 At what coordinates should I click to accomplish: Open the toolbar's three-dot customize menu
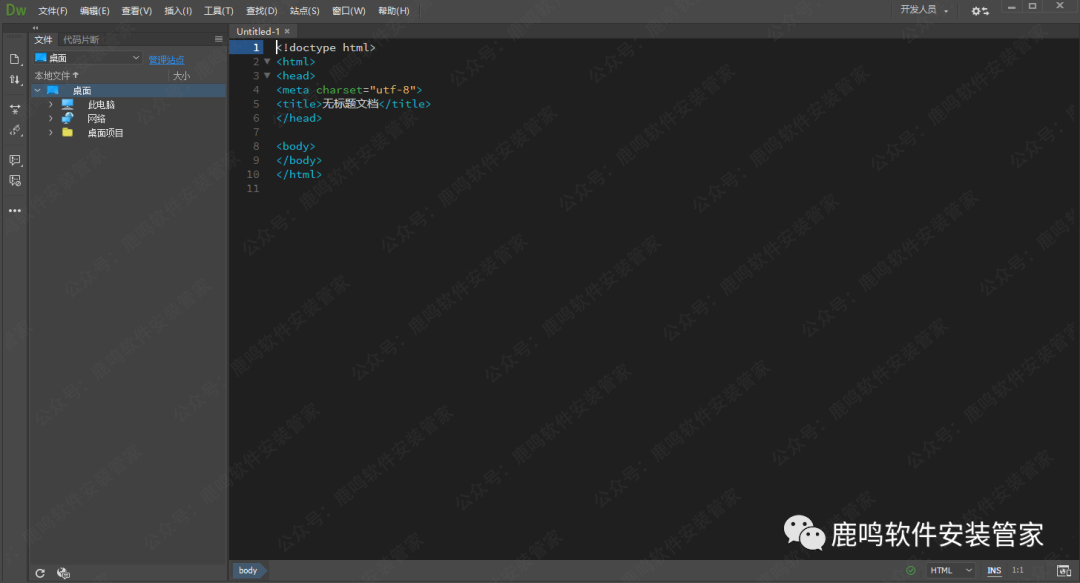(x=15, y=211)
